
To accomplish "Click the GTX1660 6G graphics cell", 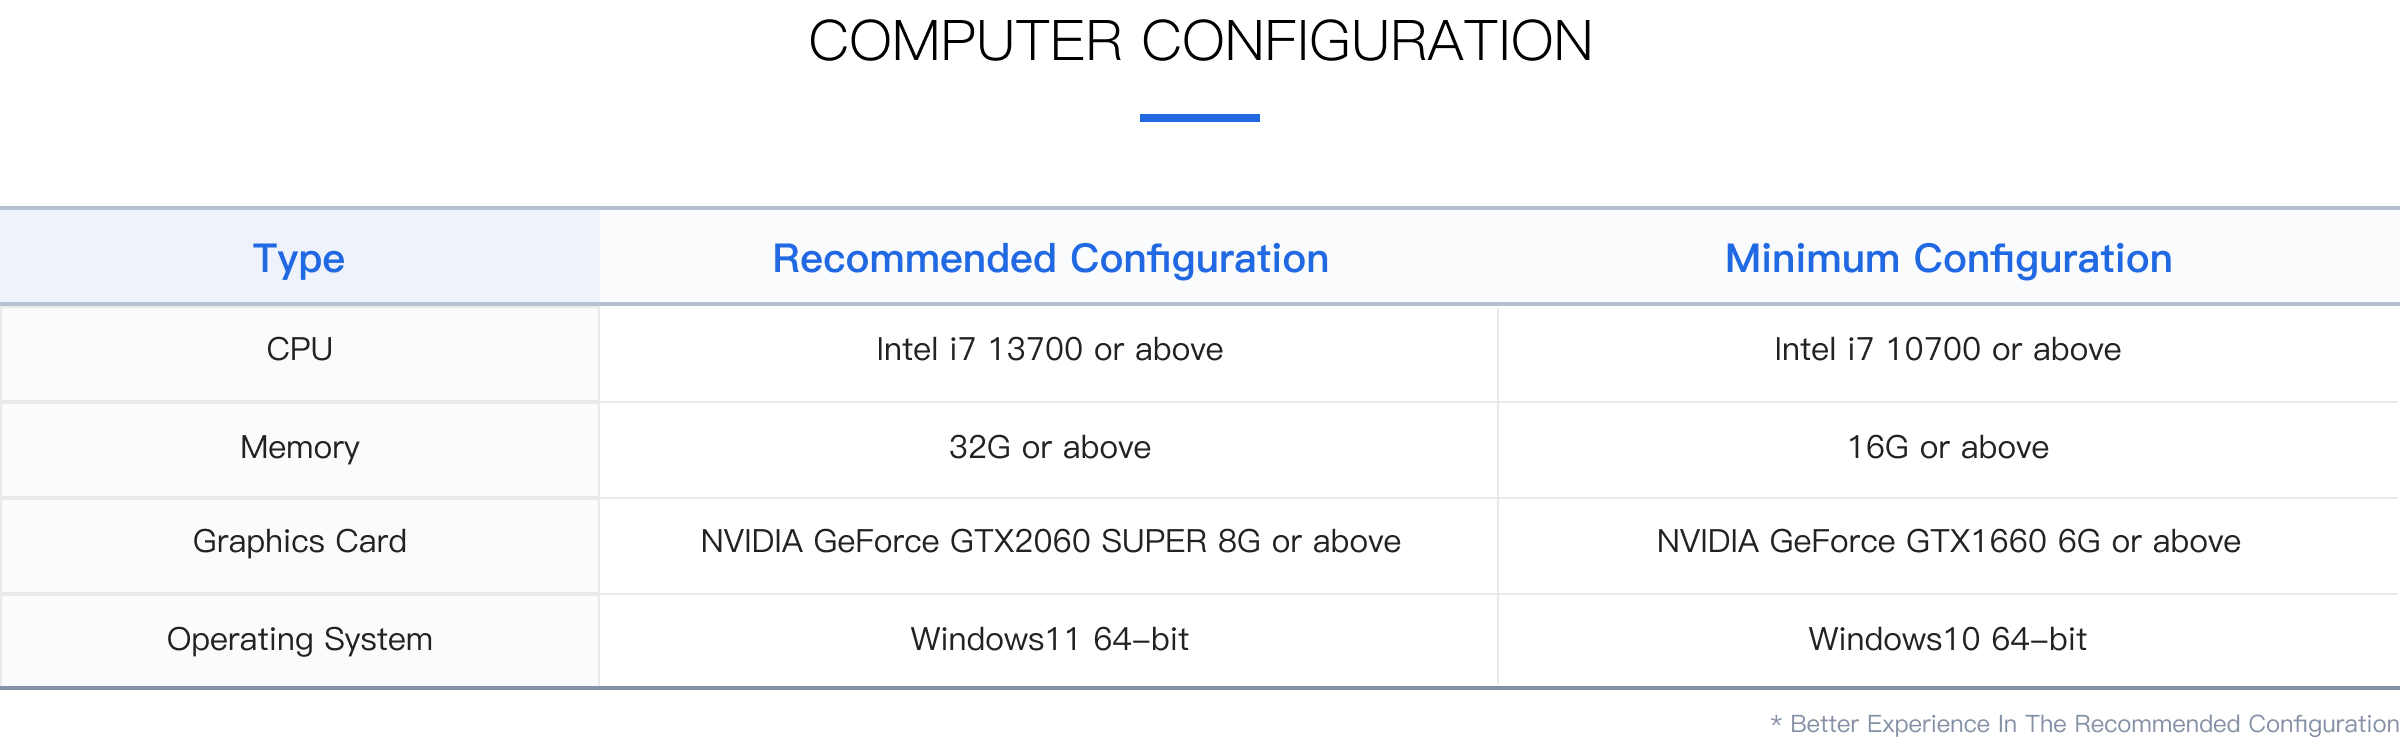I will coord(1948,541).
